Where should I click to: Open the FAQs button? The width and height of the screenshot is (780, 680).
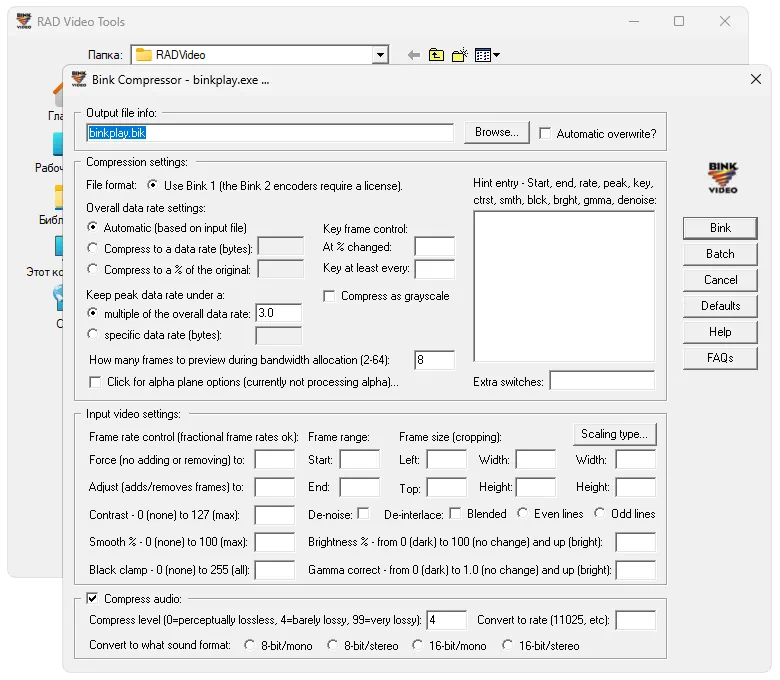[x=720, y=358]
